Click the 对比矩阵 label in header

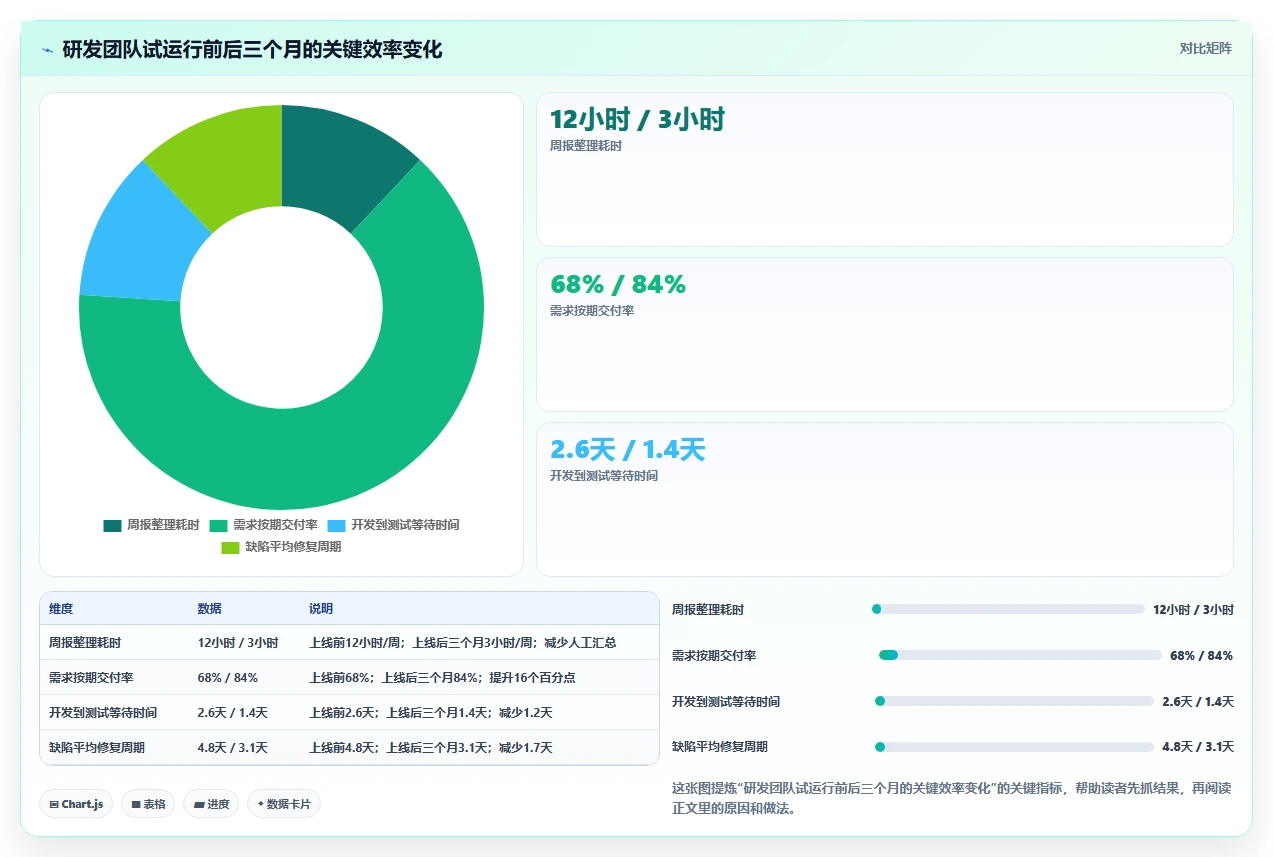tap(1206, 48)
